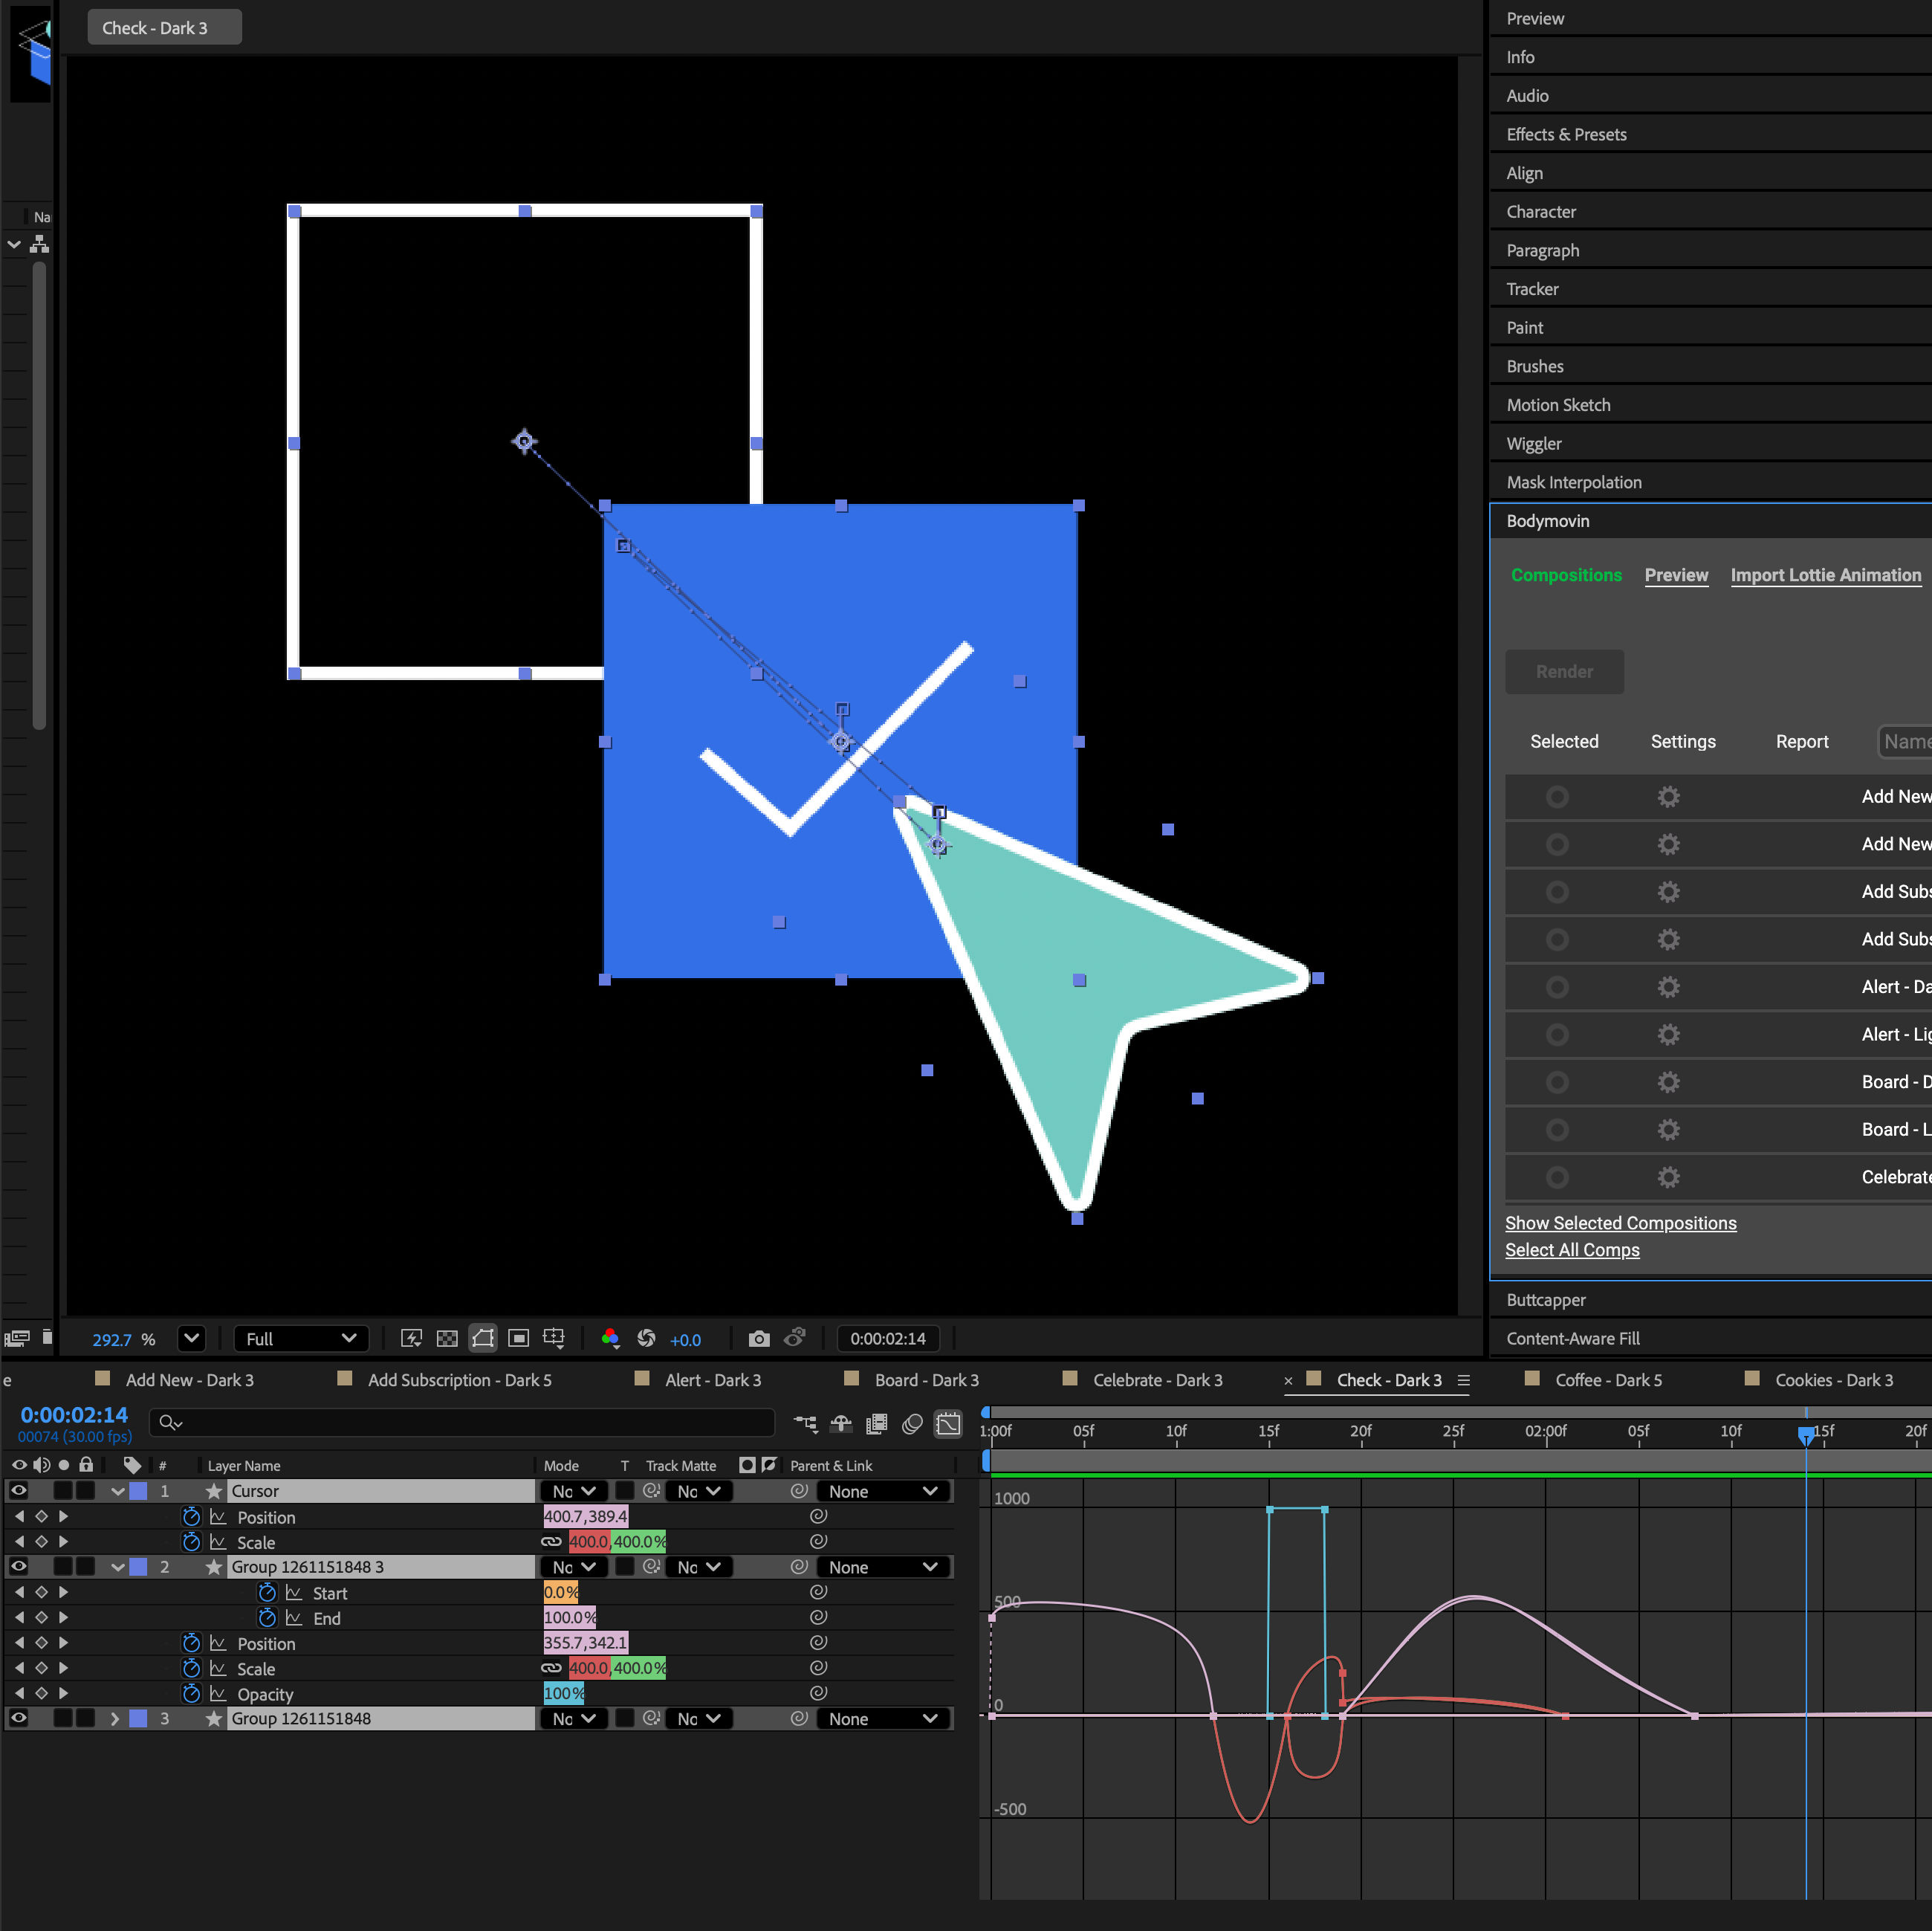
Task: Click label color swatch of layer two
Action: [139, 1567]
